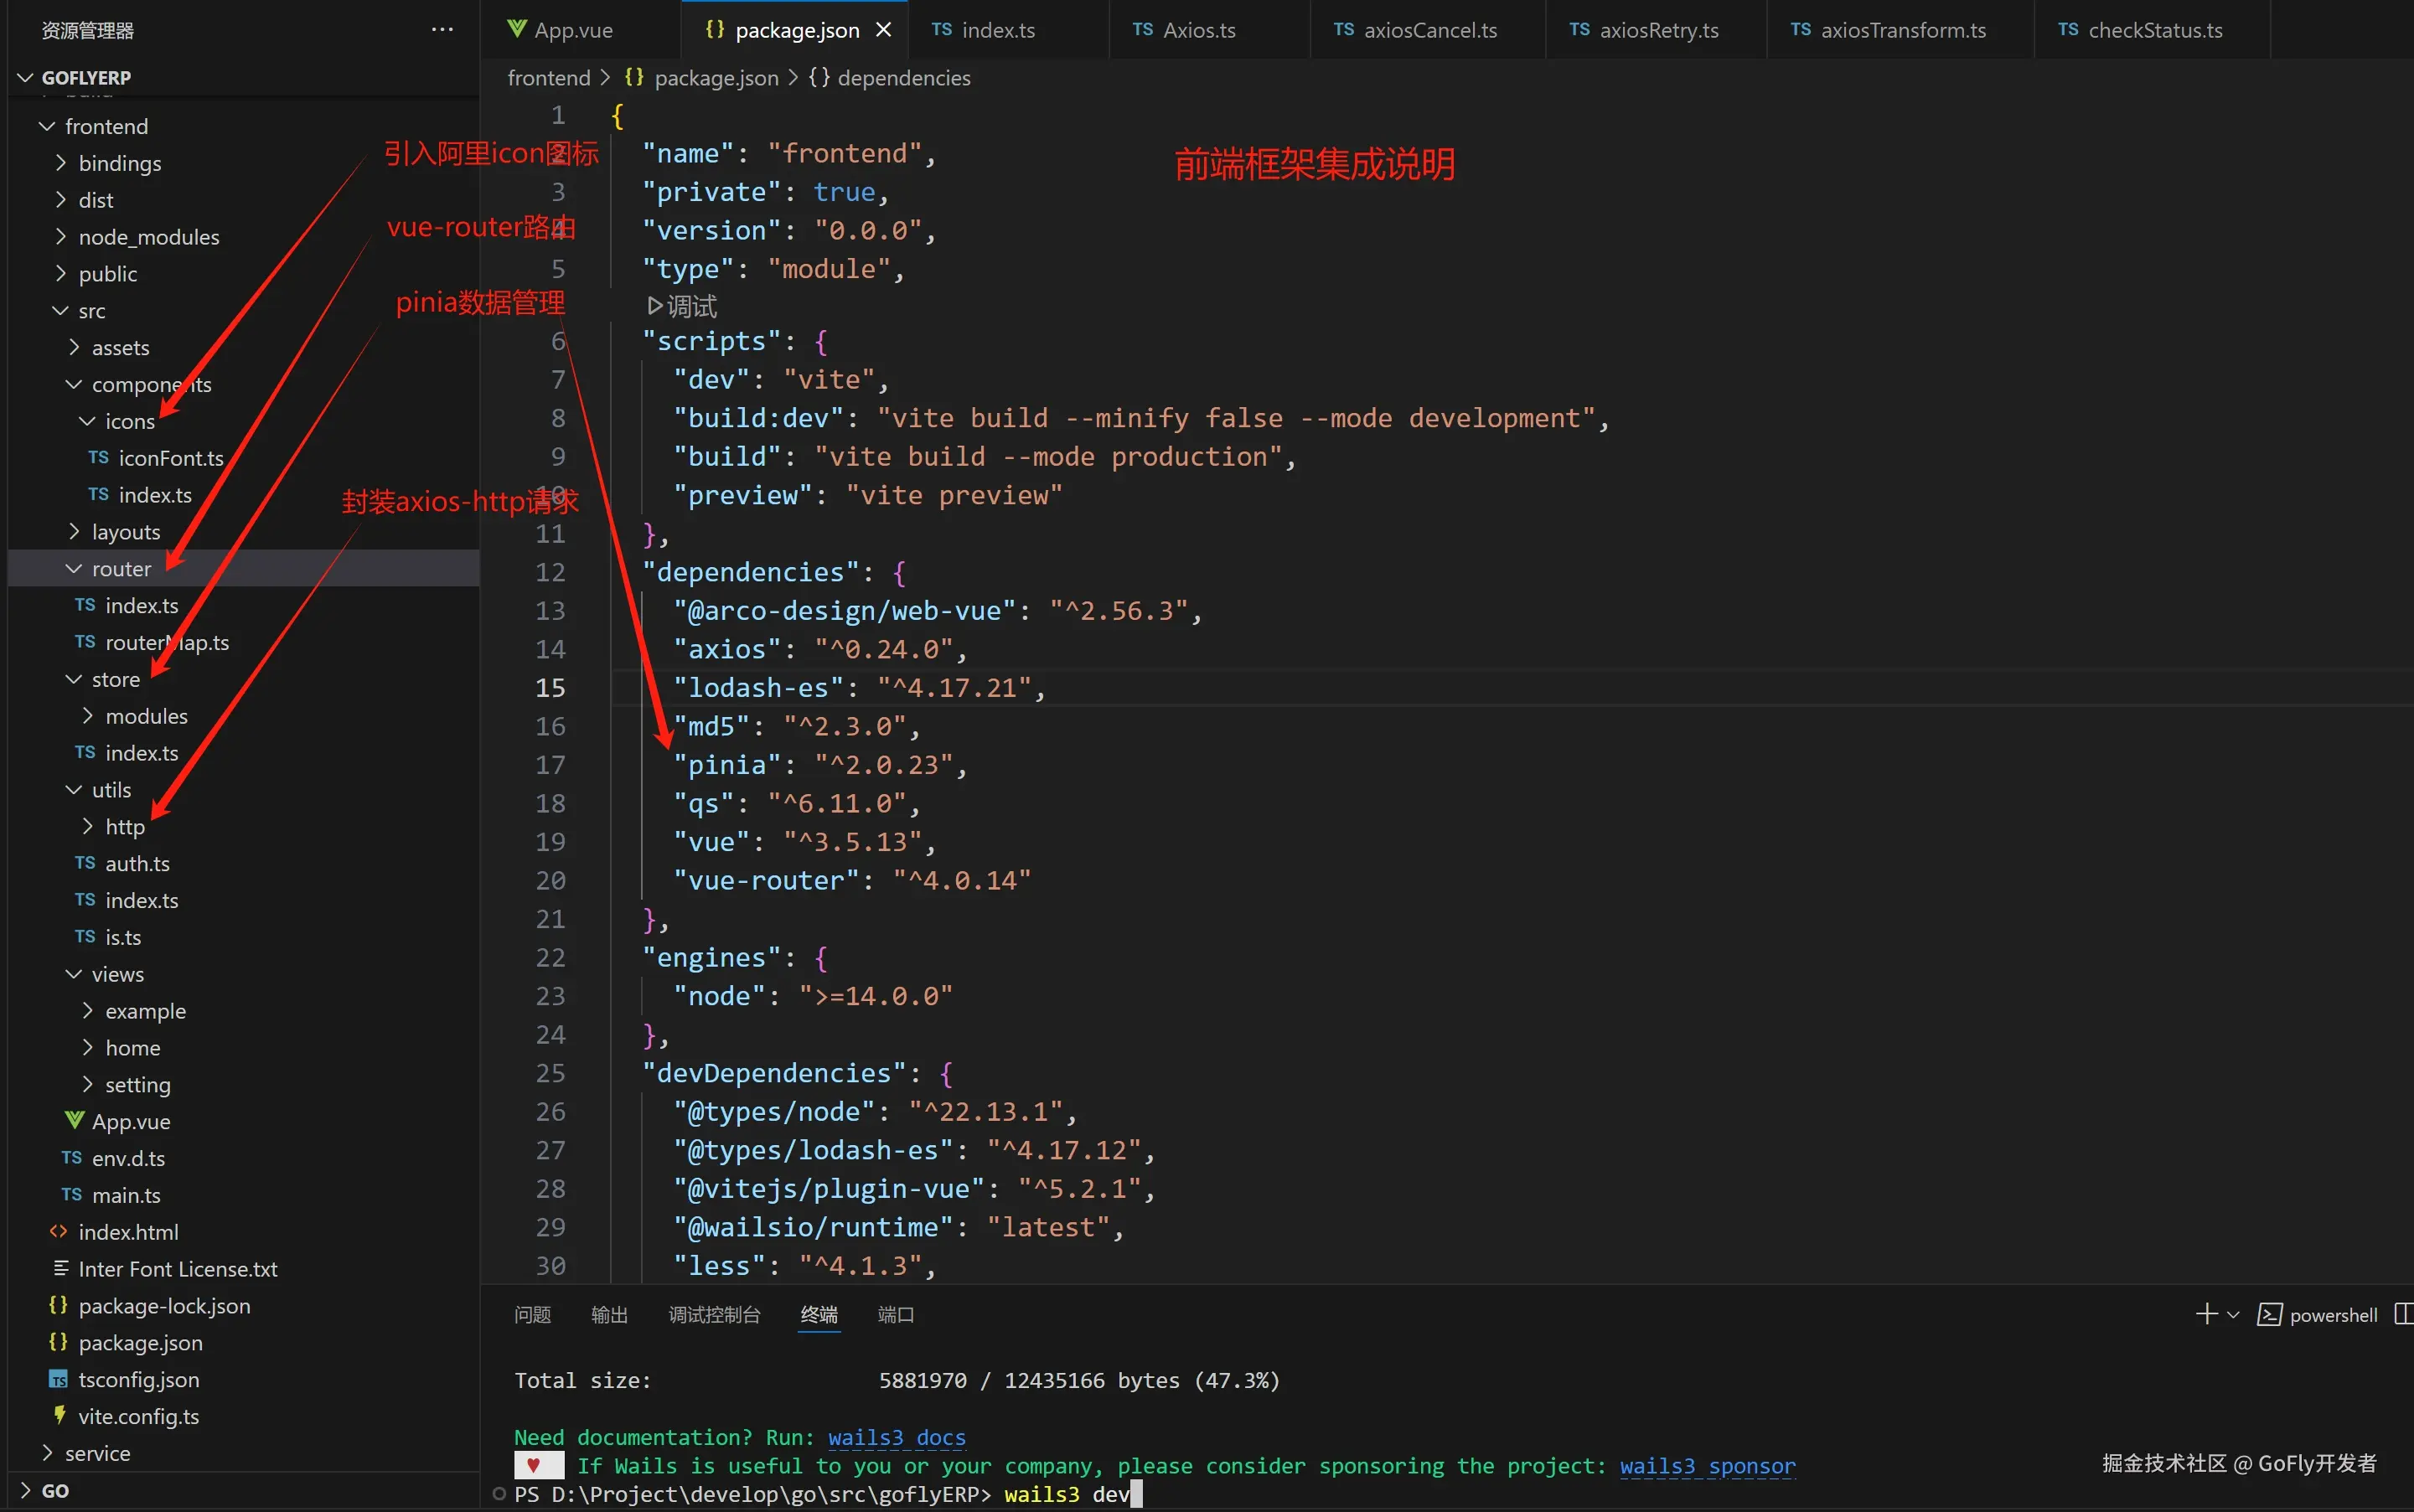Click the new terminal plus icon
Viewport: 2414px width, 1512px height.
pos(2206,1314)
